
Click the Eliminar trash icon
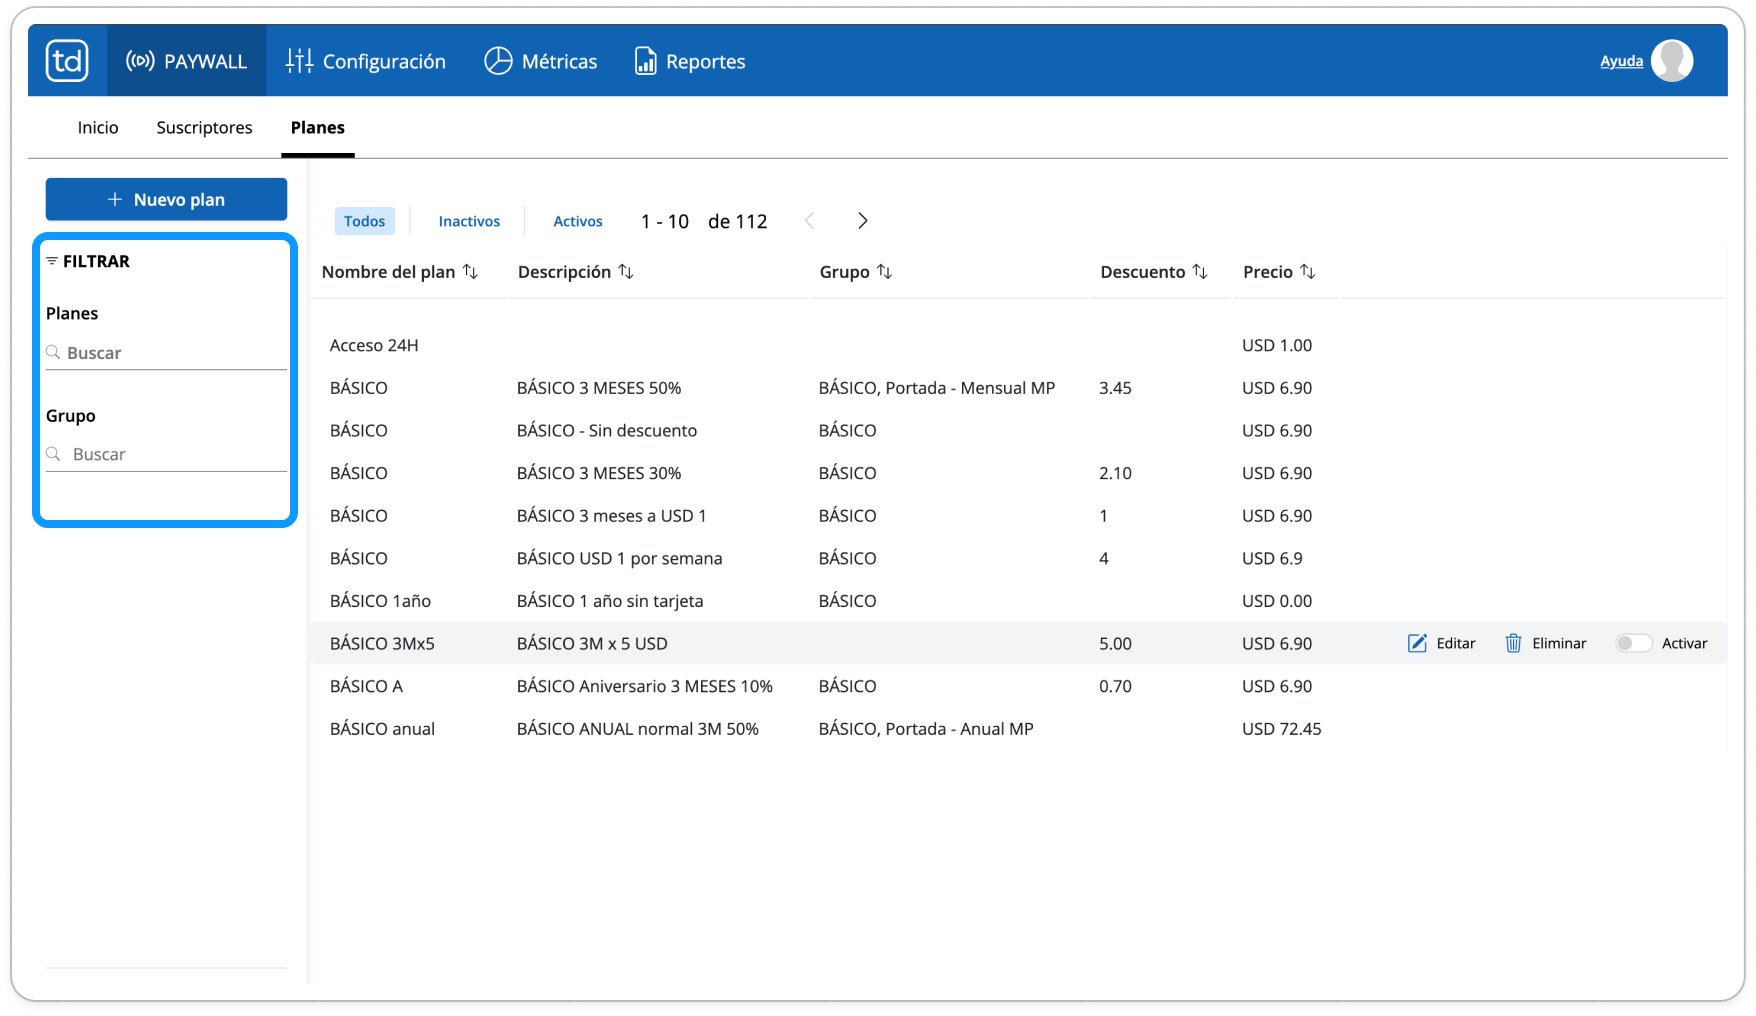[x=1514, y=643]
